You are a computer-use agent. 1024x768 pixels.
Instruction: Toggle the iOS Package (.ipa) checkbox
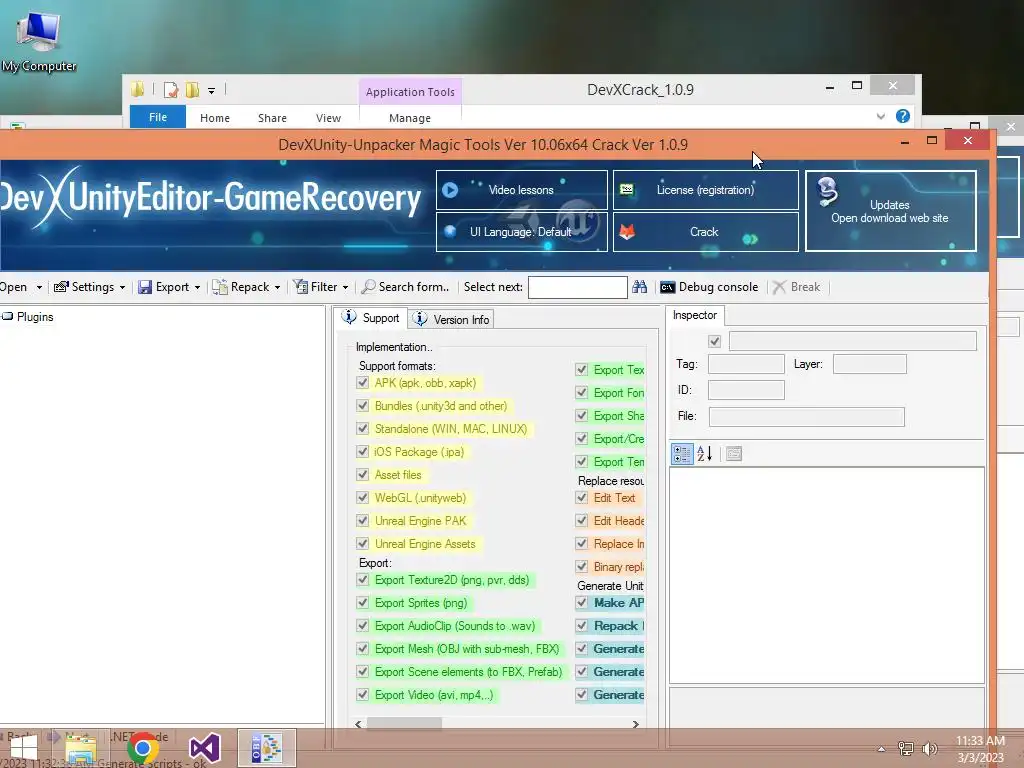tap(362, 451)
